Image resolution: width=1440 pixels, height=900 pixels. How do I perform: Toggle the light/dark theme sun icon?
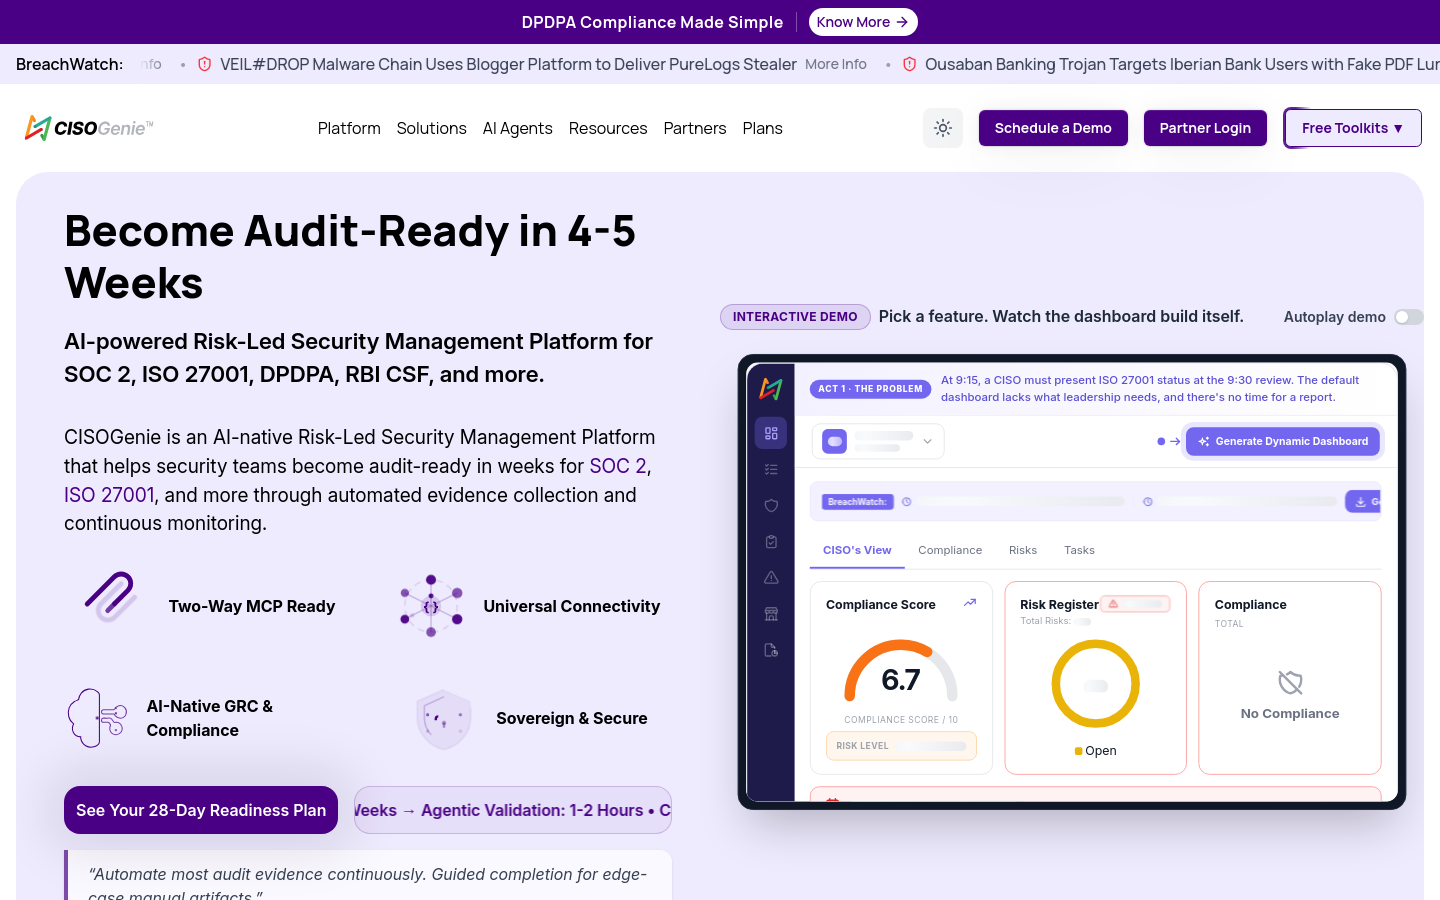pyautogui.click(x=943, y=128)
